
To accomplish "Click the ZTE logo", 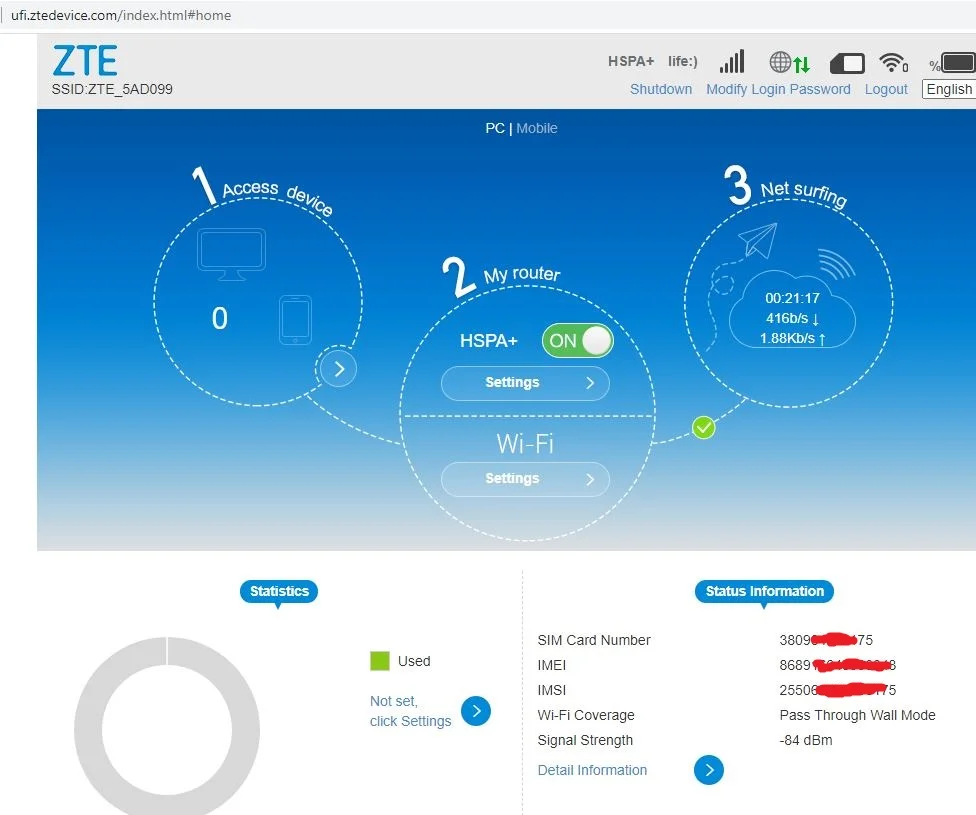I will [85, 61].
